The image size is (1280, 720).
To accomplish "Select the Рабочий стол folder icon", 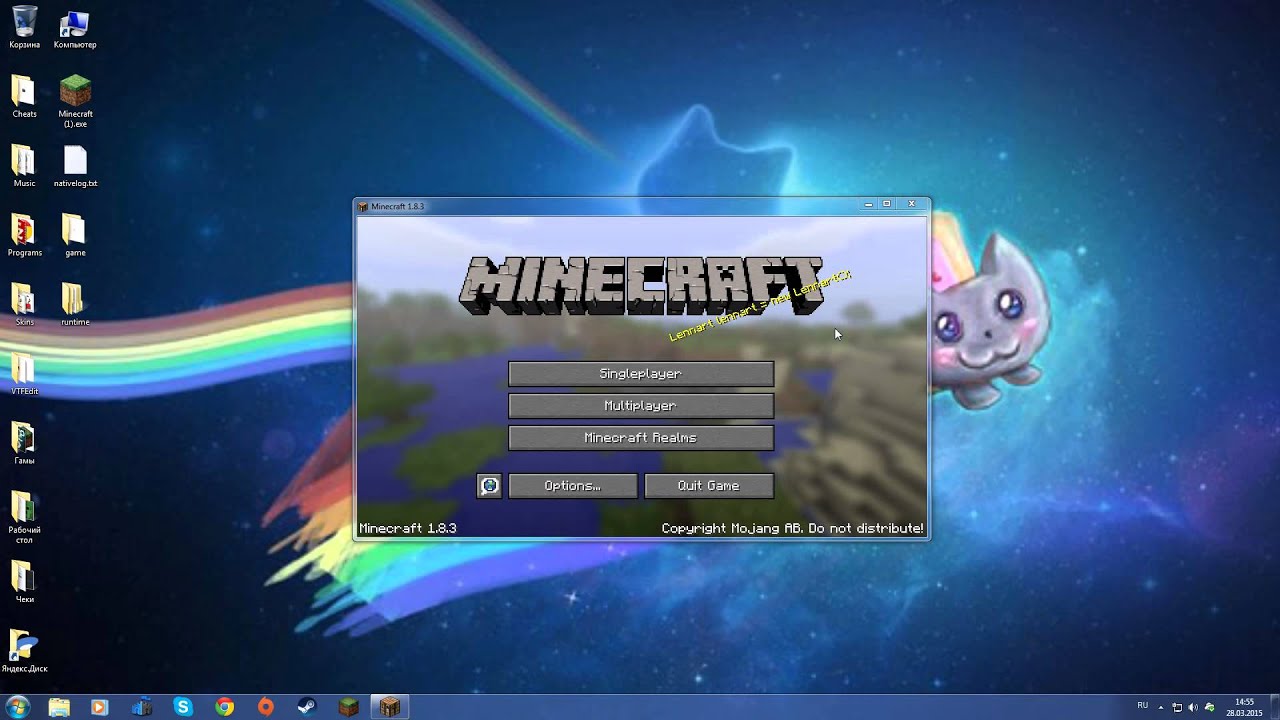I will [x=24, y=516].
